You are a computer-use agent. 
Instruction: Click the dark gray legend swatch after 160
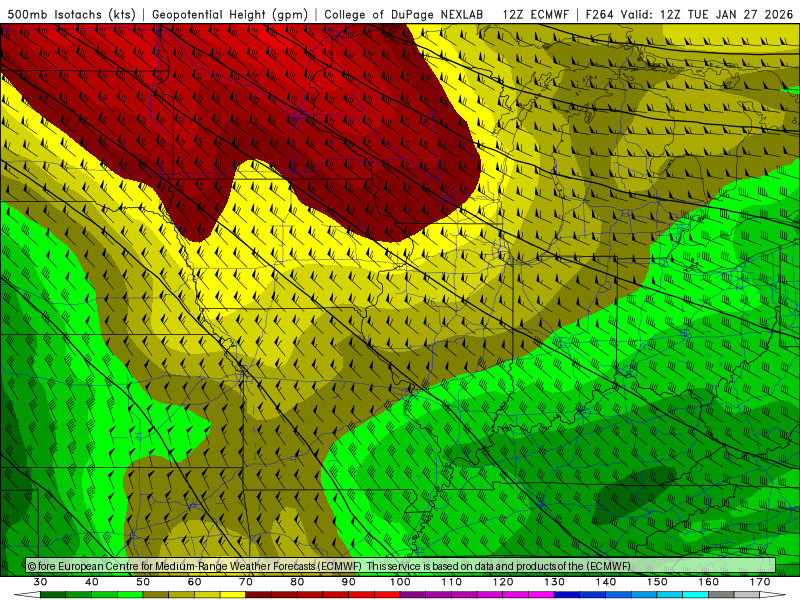(721, 595)
